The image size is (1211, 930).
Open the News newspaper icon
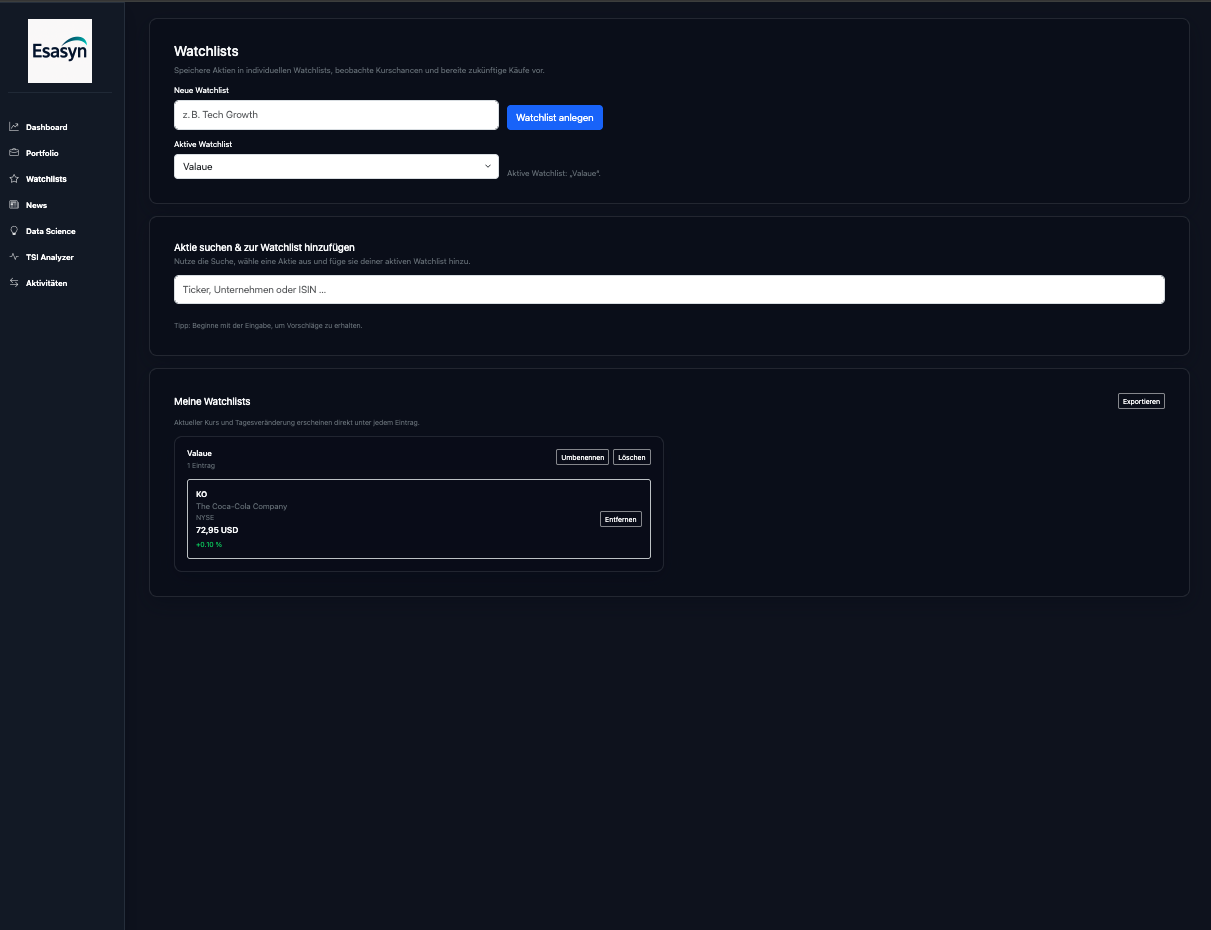tap(14, 205)
